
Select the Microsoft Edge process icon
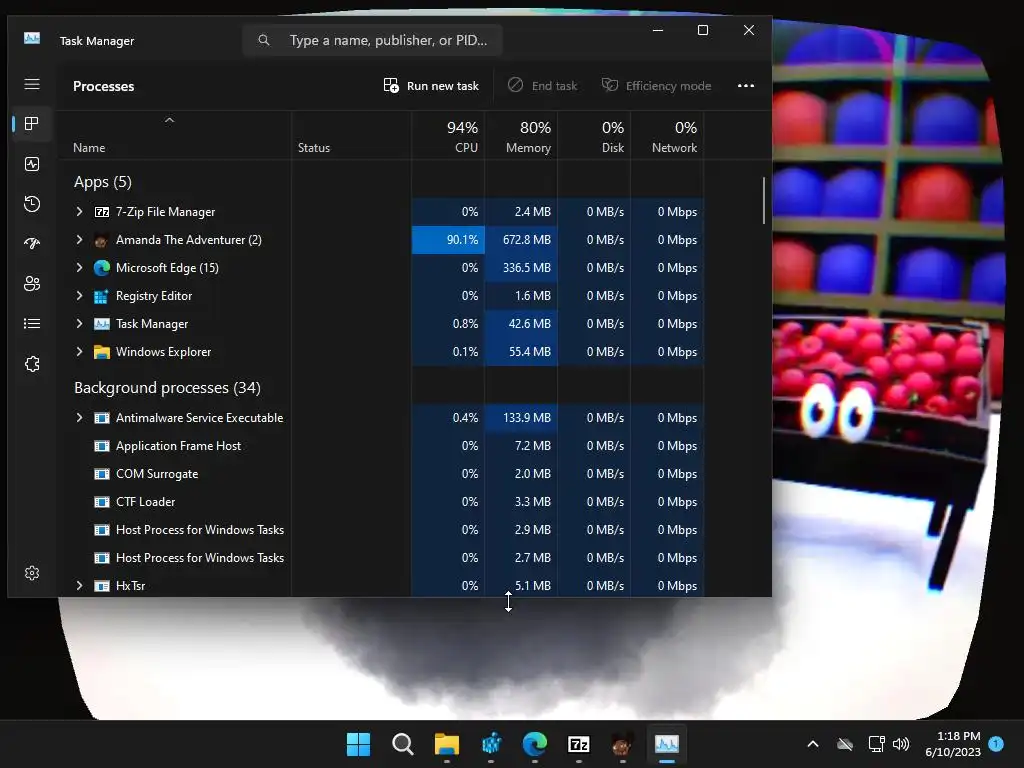coord(102,268)
